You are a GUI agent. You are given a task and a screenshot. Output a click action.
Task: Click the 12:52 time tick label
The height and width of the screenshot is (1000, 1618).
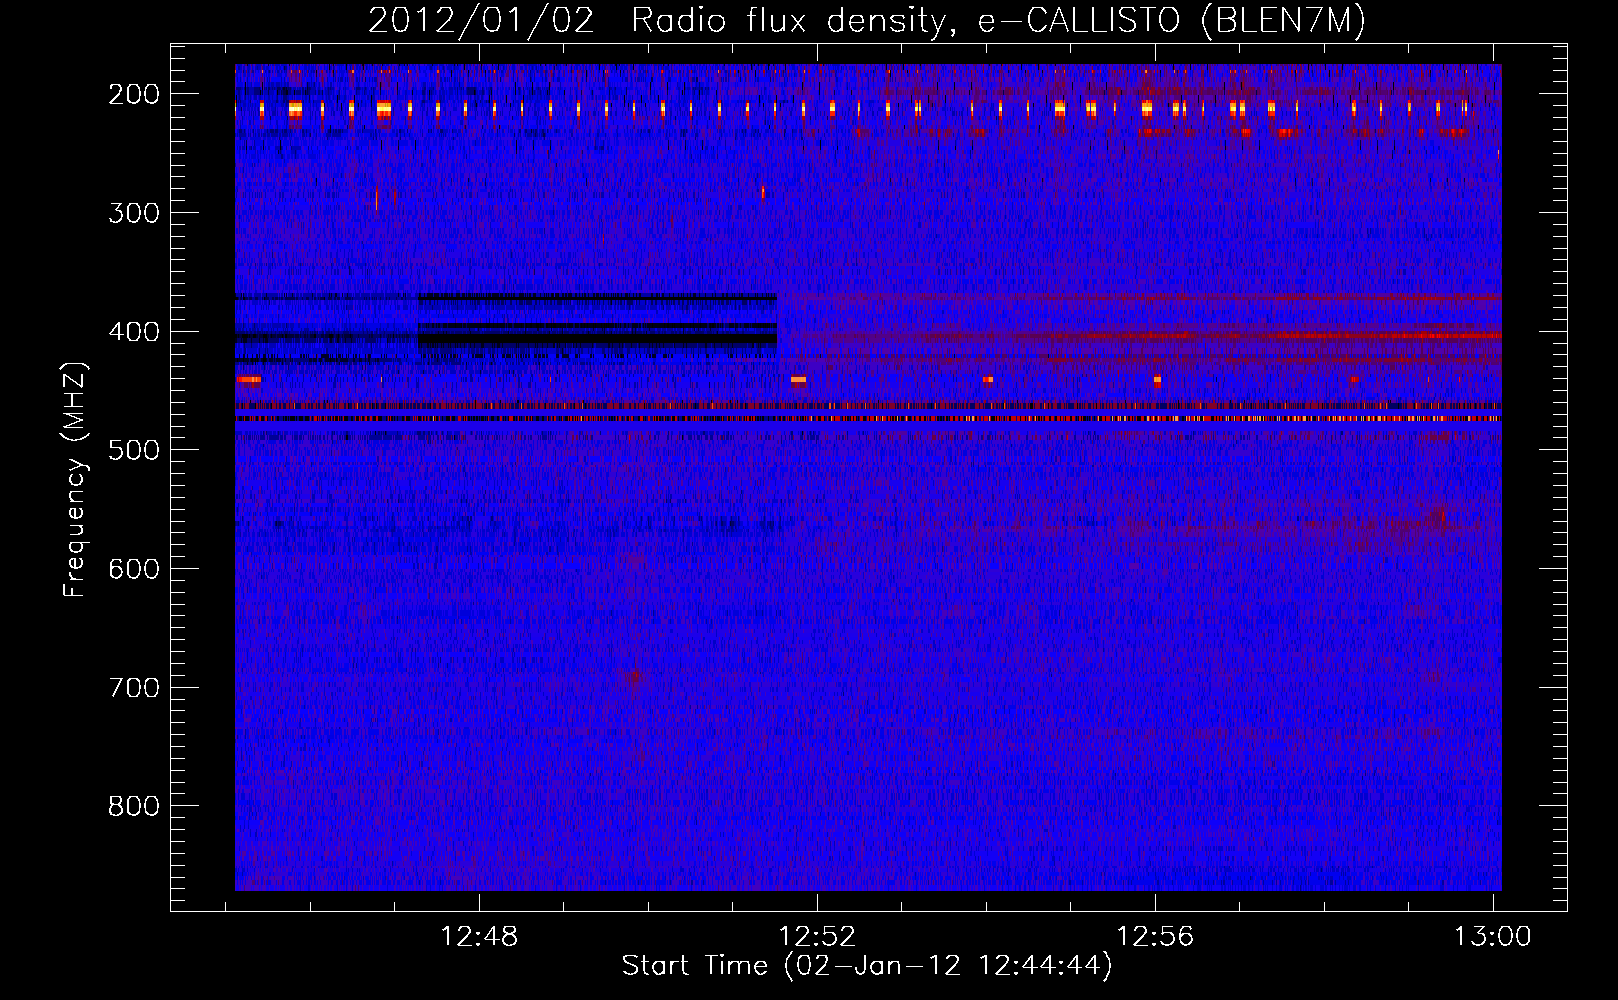coord(817,937)
